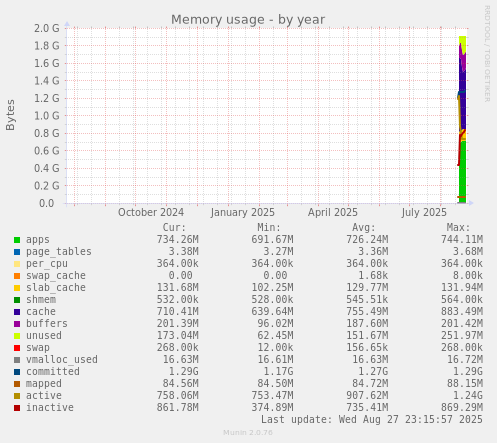Click the olive active legend swatch
Viewport: 497px width, 443px height.
coord(17,396)
